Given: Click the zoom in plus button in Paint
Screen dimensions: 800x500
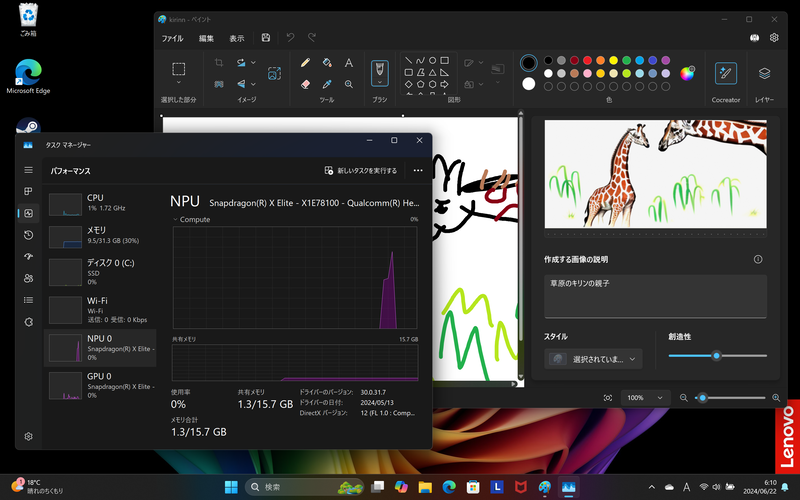Looking at the screenshot, I should click(x=776, y=398).
